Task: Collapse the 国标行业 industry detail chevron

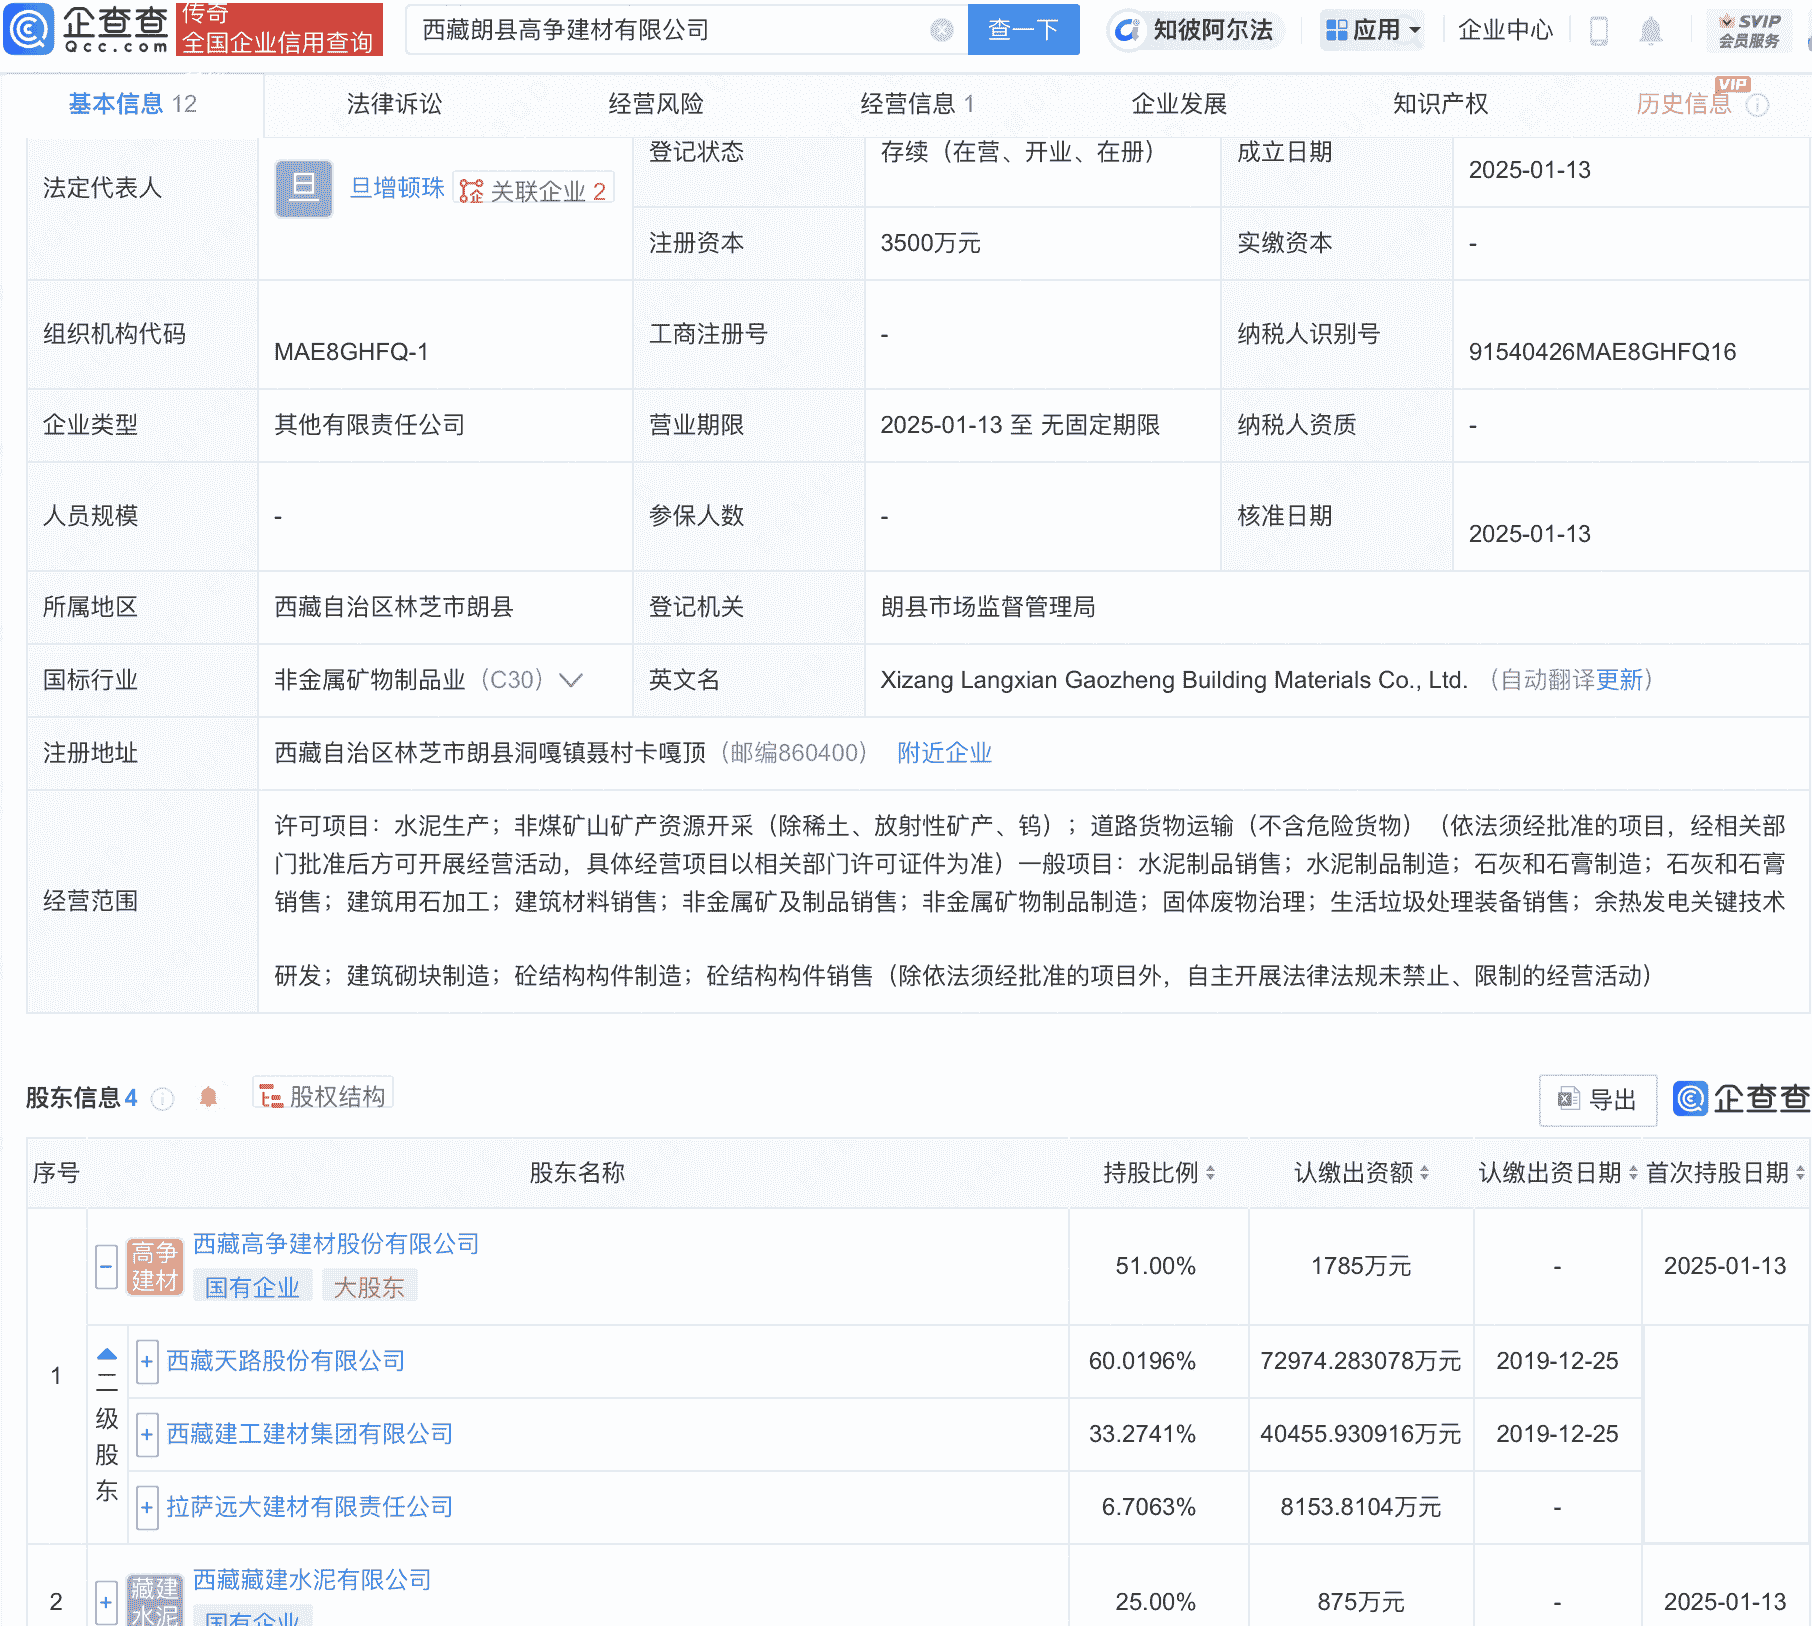Action: (x=568, y=681)
